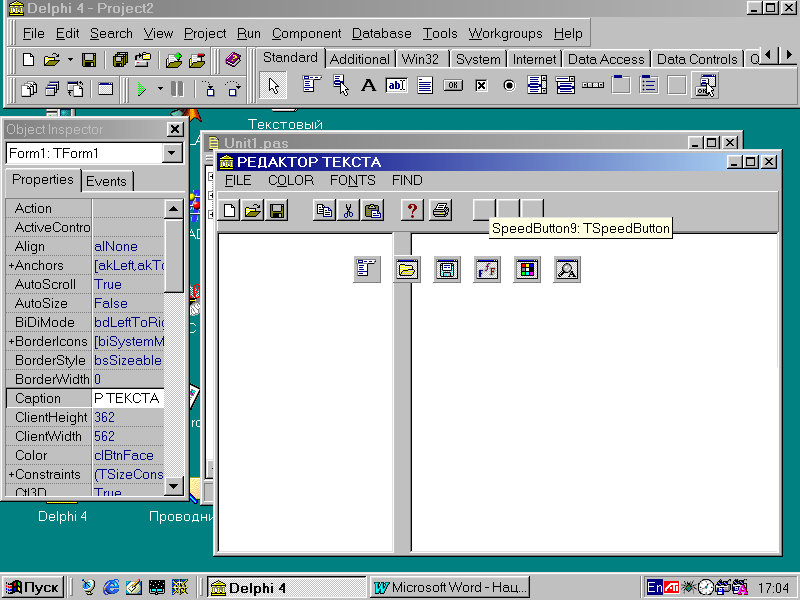Open the reopen dropdown arrow beside Open icon
The width and height of the screenshot is (800, 600).
click(x=70, y=60)
